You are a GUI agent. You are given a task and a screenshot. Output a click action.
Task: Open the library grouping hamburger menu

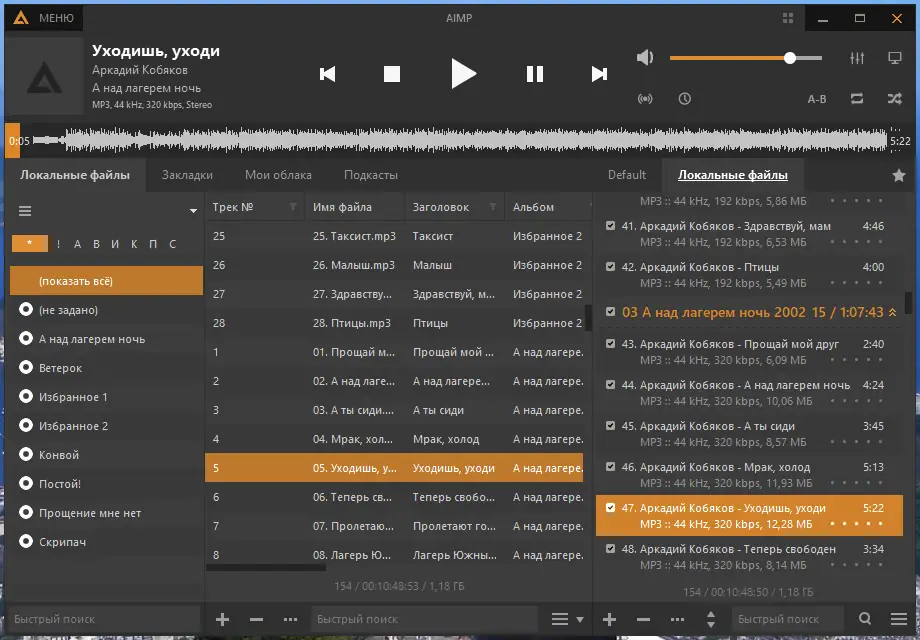click(25, 211)
